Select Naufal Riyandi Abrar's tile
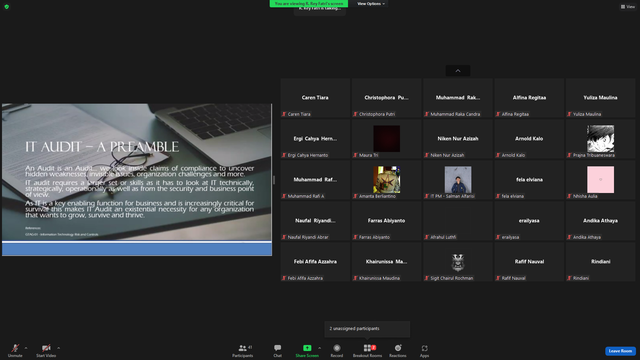The height and width of the screenshot is (360, 640). tap(315, 221)
